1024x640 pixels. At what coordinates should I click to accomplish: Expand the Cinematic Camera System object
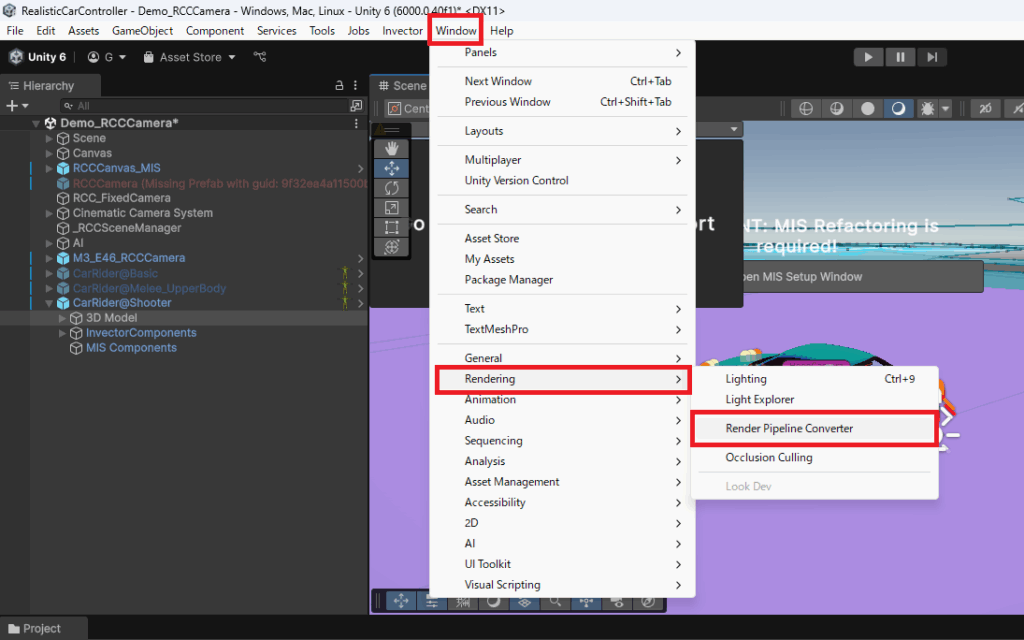coord(50,213)
